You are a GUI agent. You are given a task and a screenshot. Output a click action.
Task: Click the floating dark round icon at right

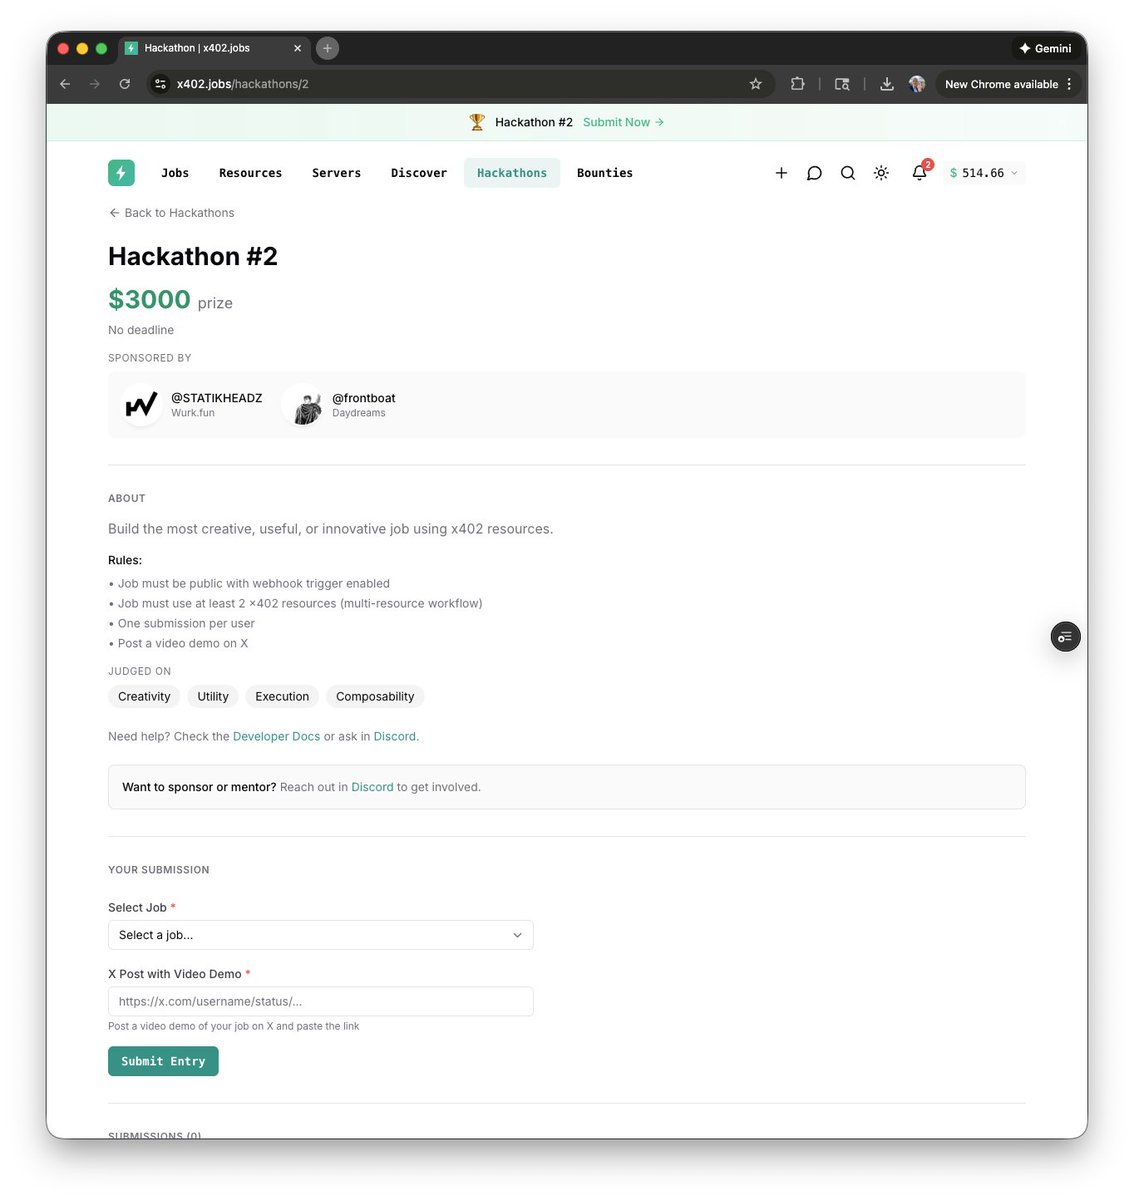[x=1066, y=637]
